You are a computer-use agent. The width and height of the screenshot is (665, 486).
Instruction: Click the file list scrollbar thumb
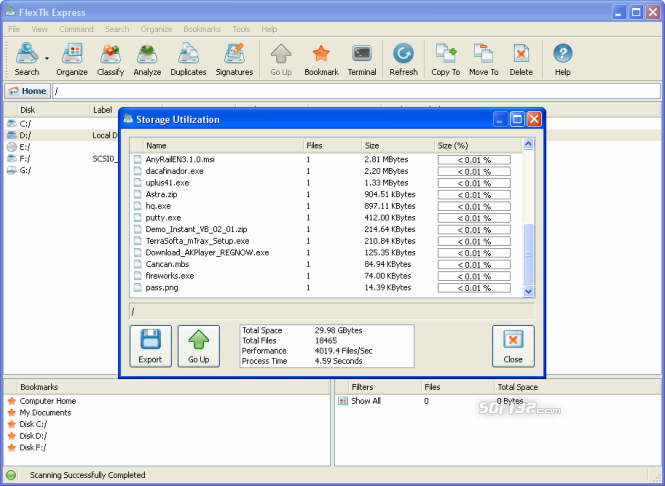click(528, 254)
